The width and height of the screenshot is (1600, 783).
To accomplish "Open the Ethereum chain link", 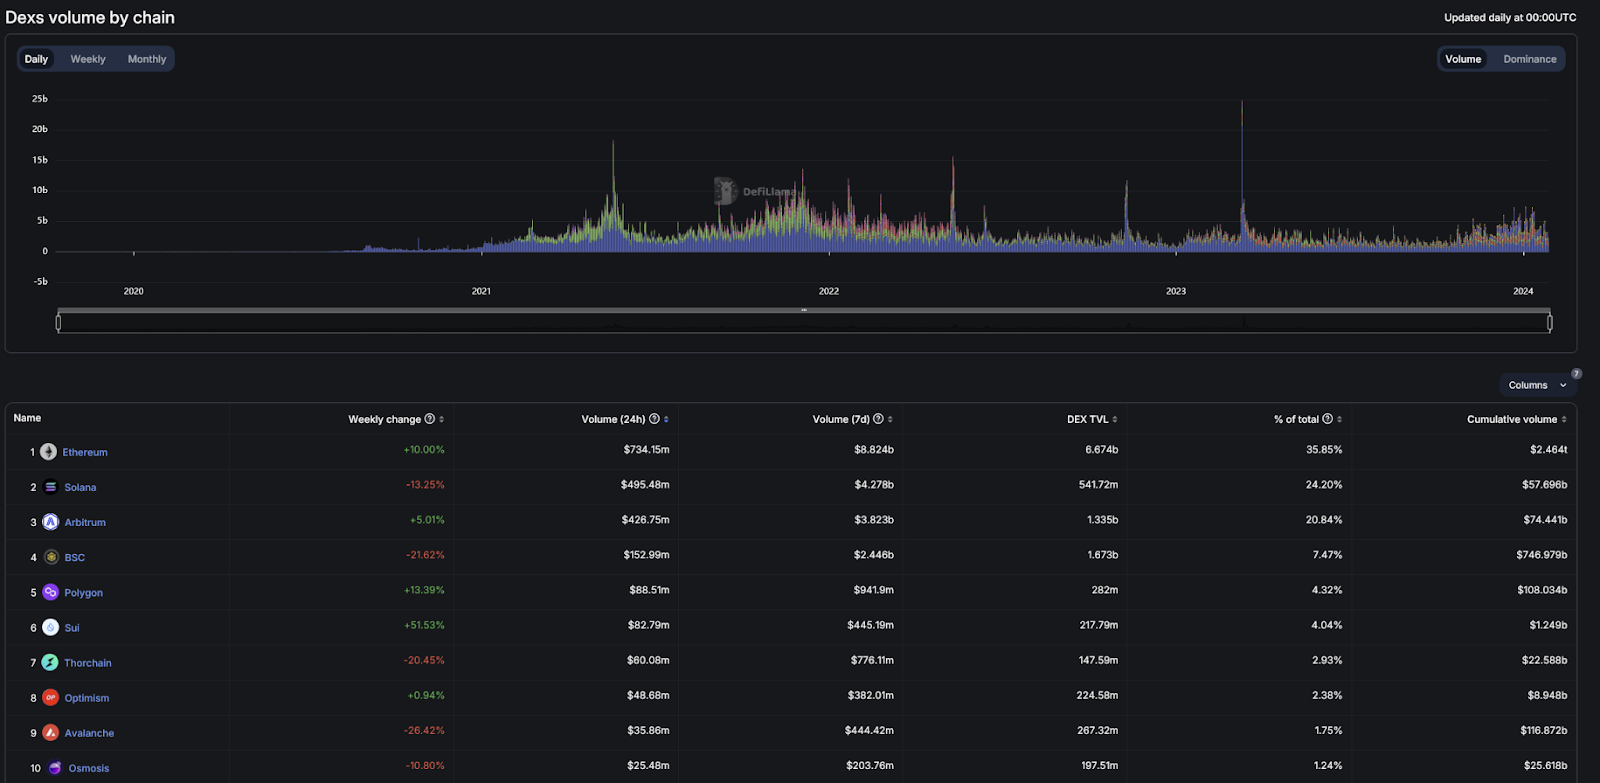I will (x=85, y=452).
